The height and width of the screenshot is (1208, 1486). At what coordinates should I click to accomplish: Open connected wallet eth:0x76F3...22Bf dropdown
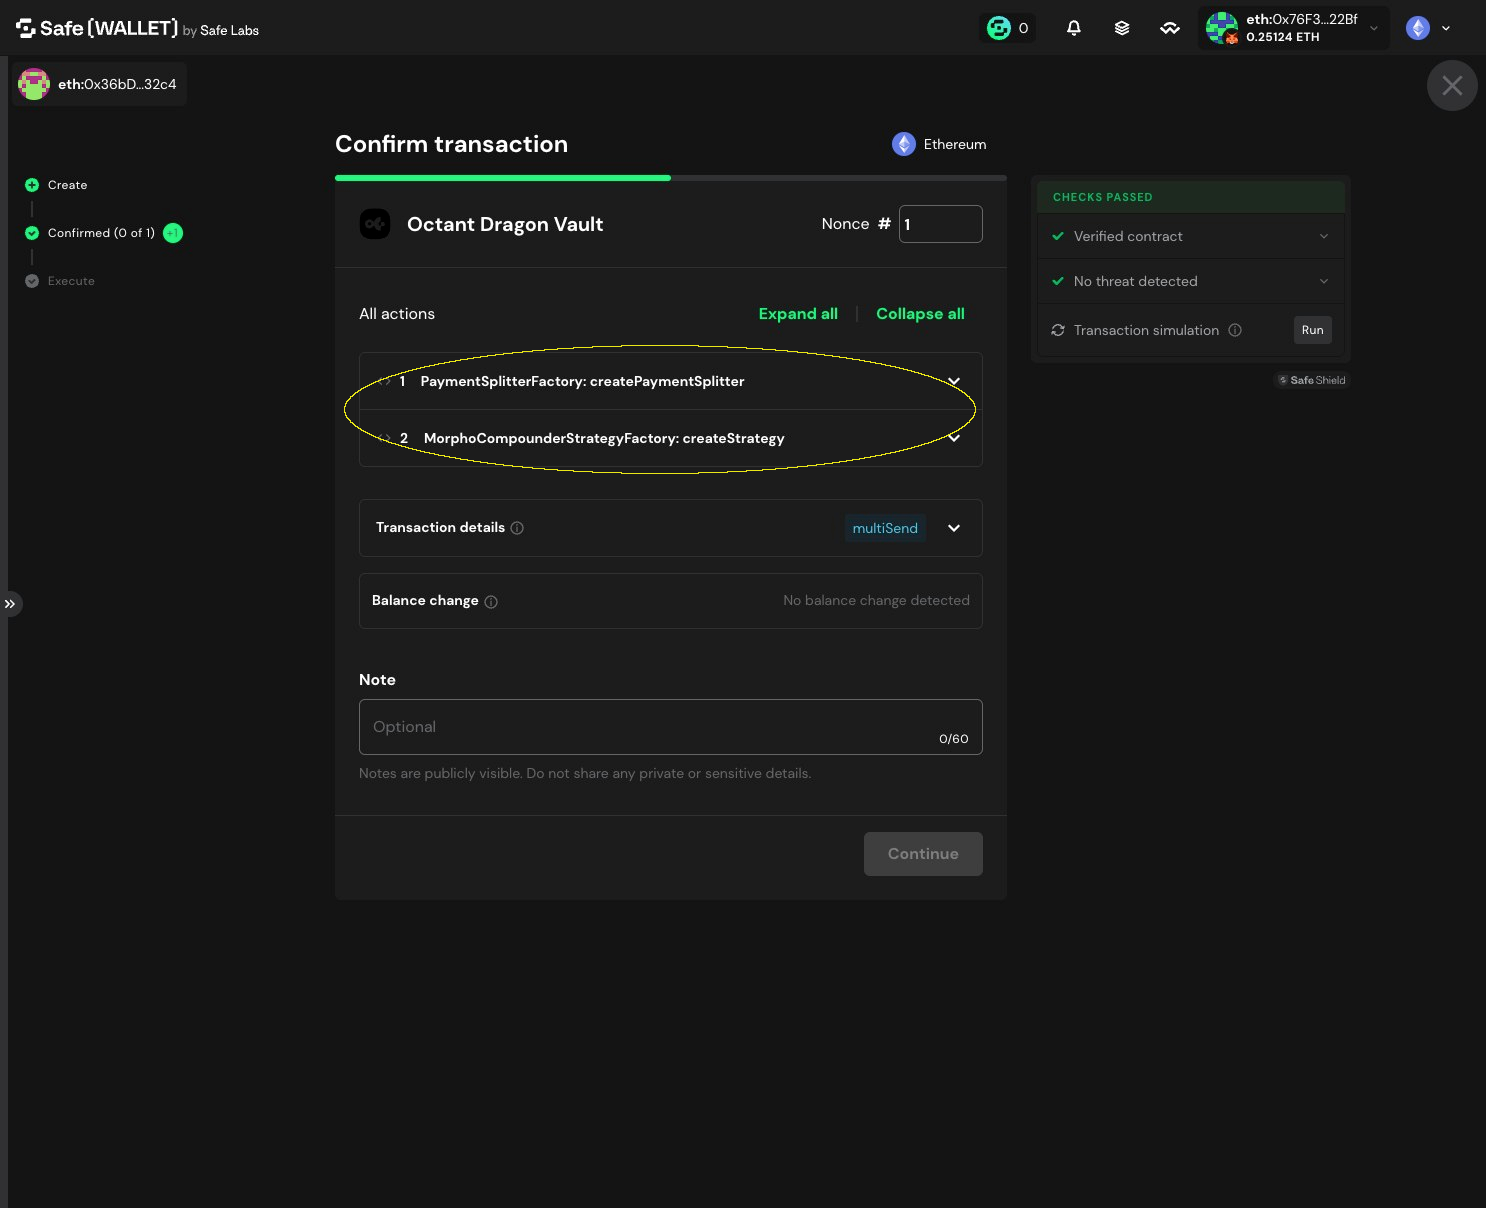(x=1294, y=28)
